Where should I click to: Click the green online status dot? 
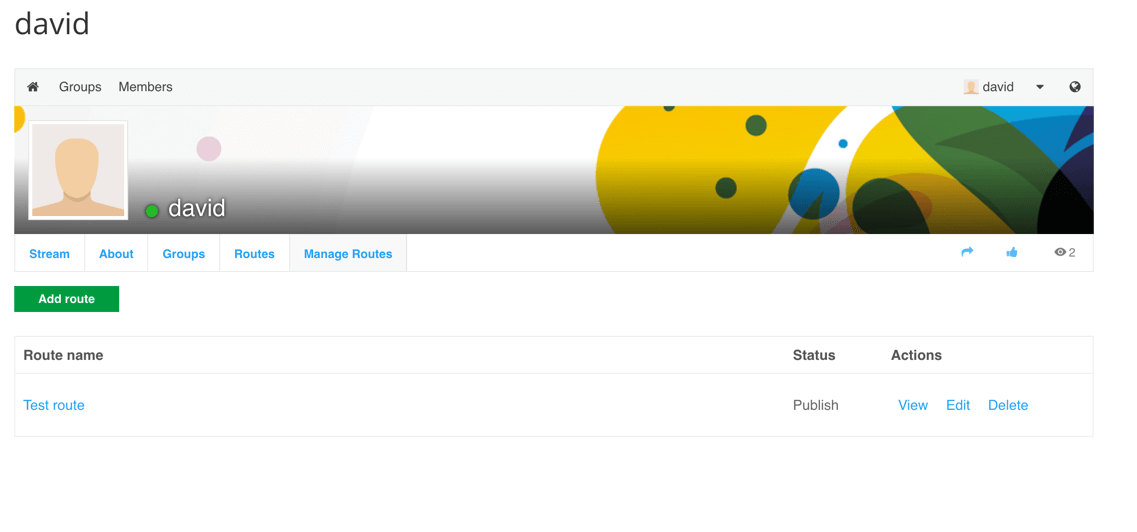click(x=152, y=210)
